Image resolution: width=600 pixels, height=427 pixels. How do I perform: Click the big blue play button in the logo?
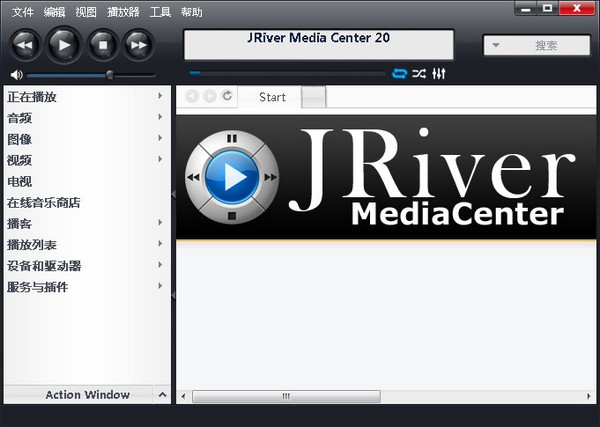click(232, 177)
